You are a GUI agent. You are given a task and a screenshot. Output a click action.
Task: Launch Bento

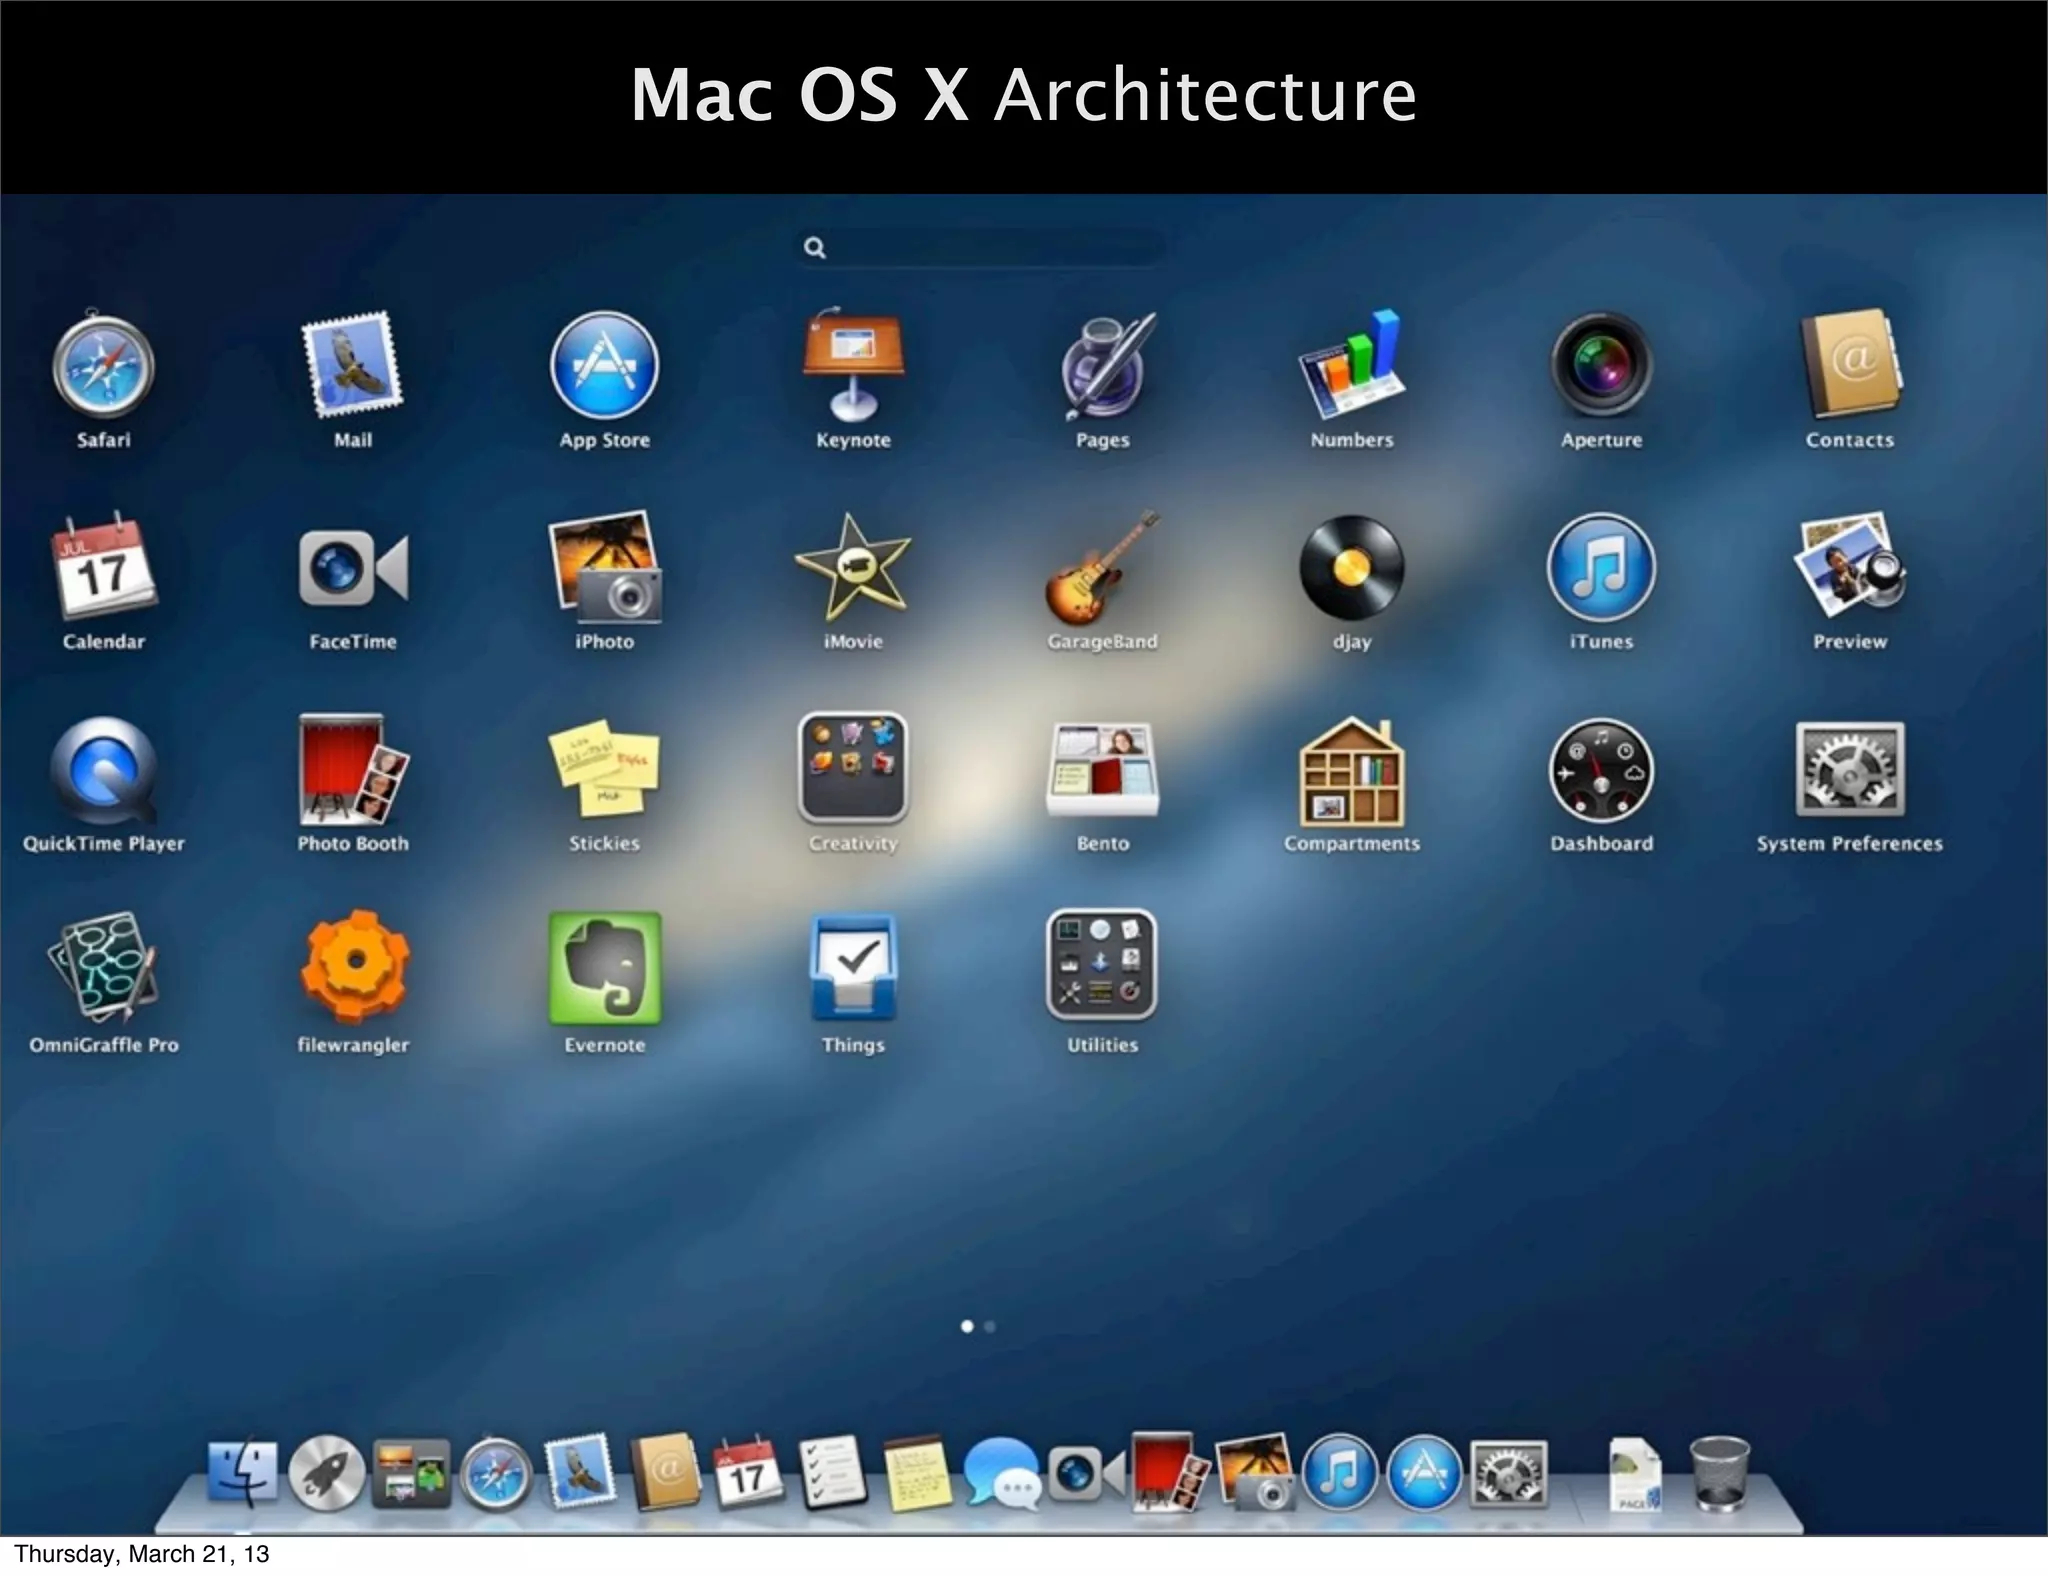(1102, 768)
